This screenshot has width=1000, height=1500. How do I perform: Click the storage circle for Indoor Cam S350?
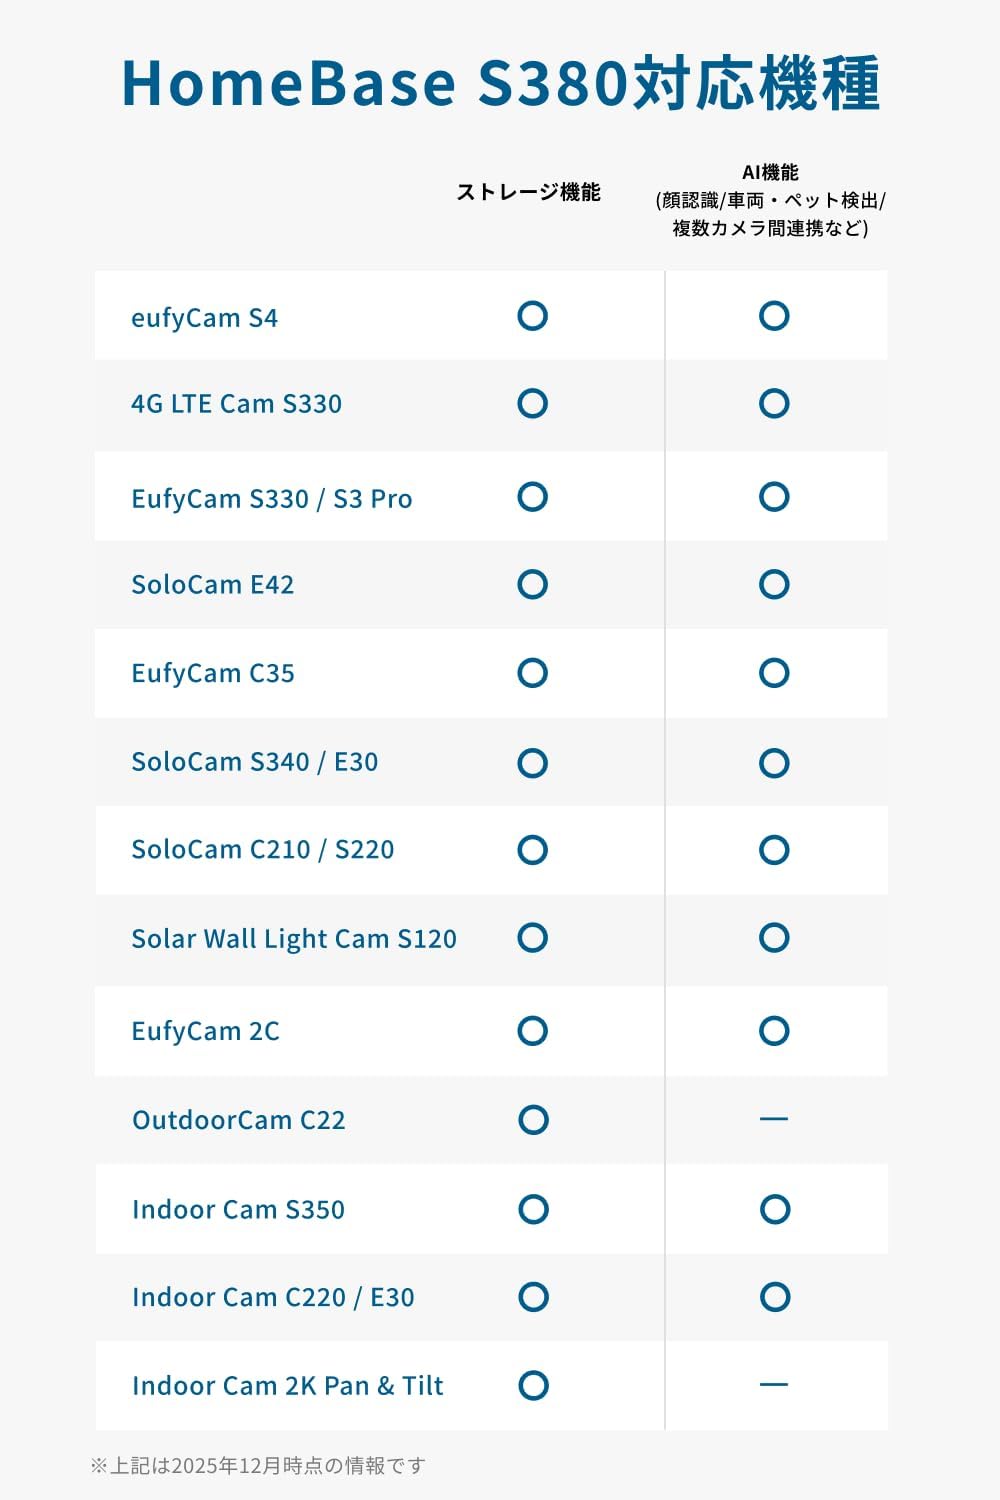pos(534,1209)
